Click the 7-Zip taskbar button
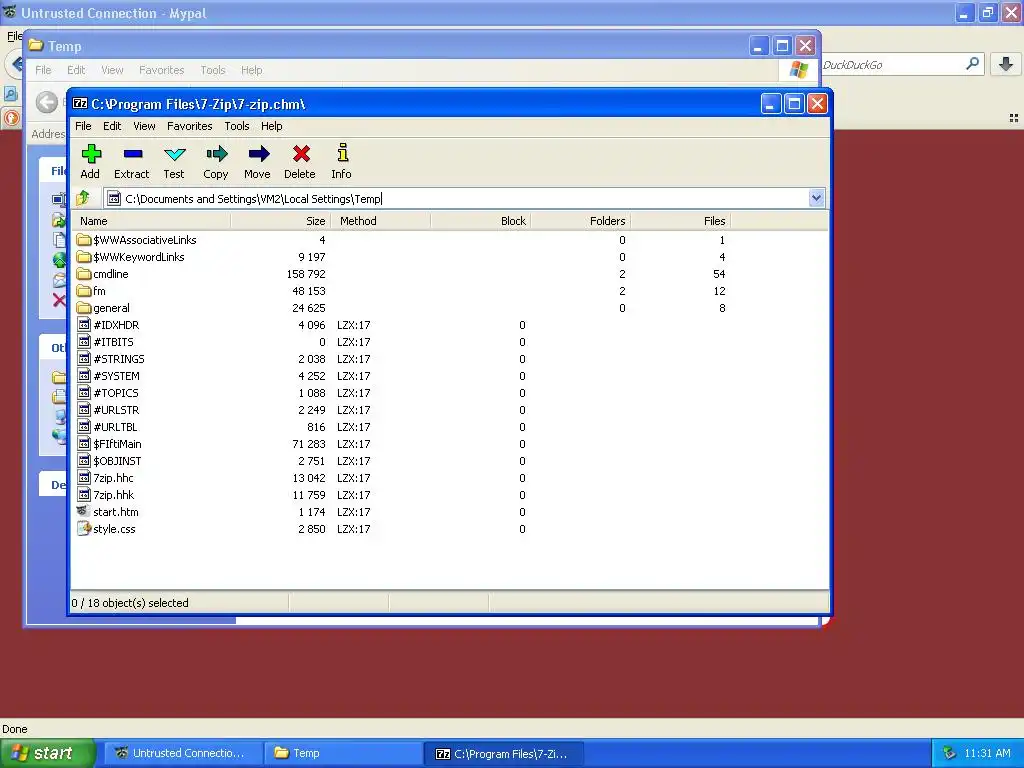 (503, 754)
